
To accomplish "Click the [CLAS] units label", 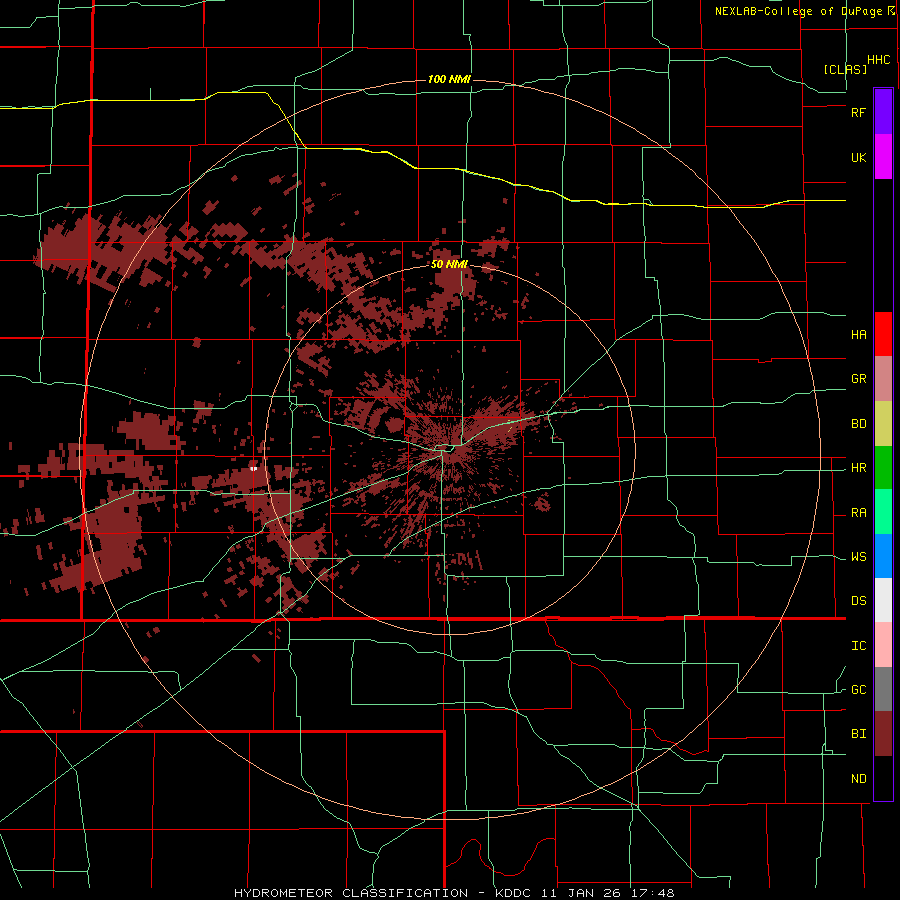I will (845, 69).
